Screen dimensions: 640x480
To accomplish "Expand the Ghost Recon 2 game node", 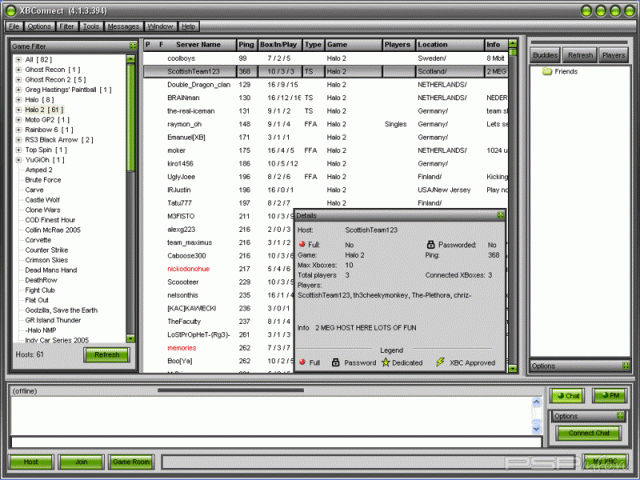I will point(18,79).
